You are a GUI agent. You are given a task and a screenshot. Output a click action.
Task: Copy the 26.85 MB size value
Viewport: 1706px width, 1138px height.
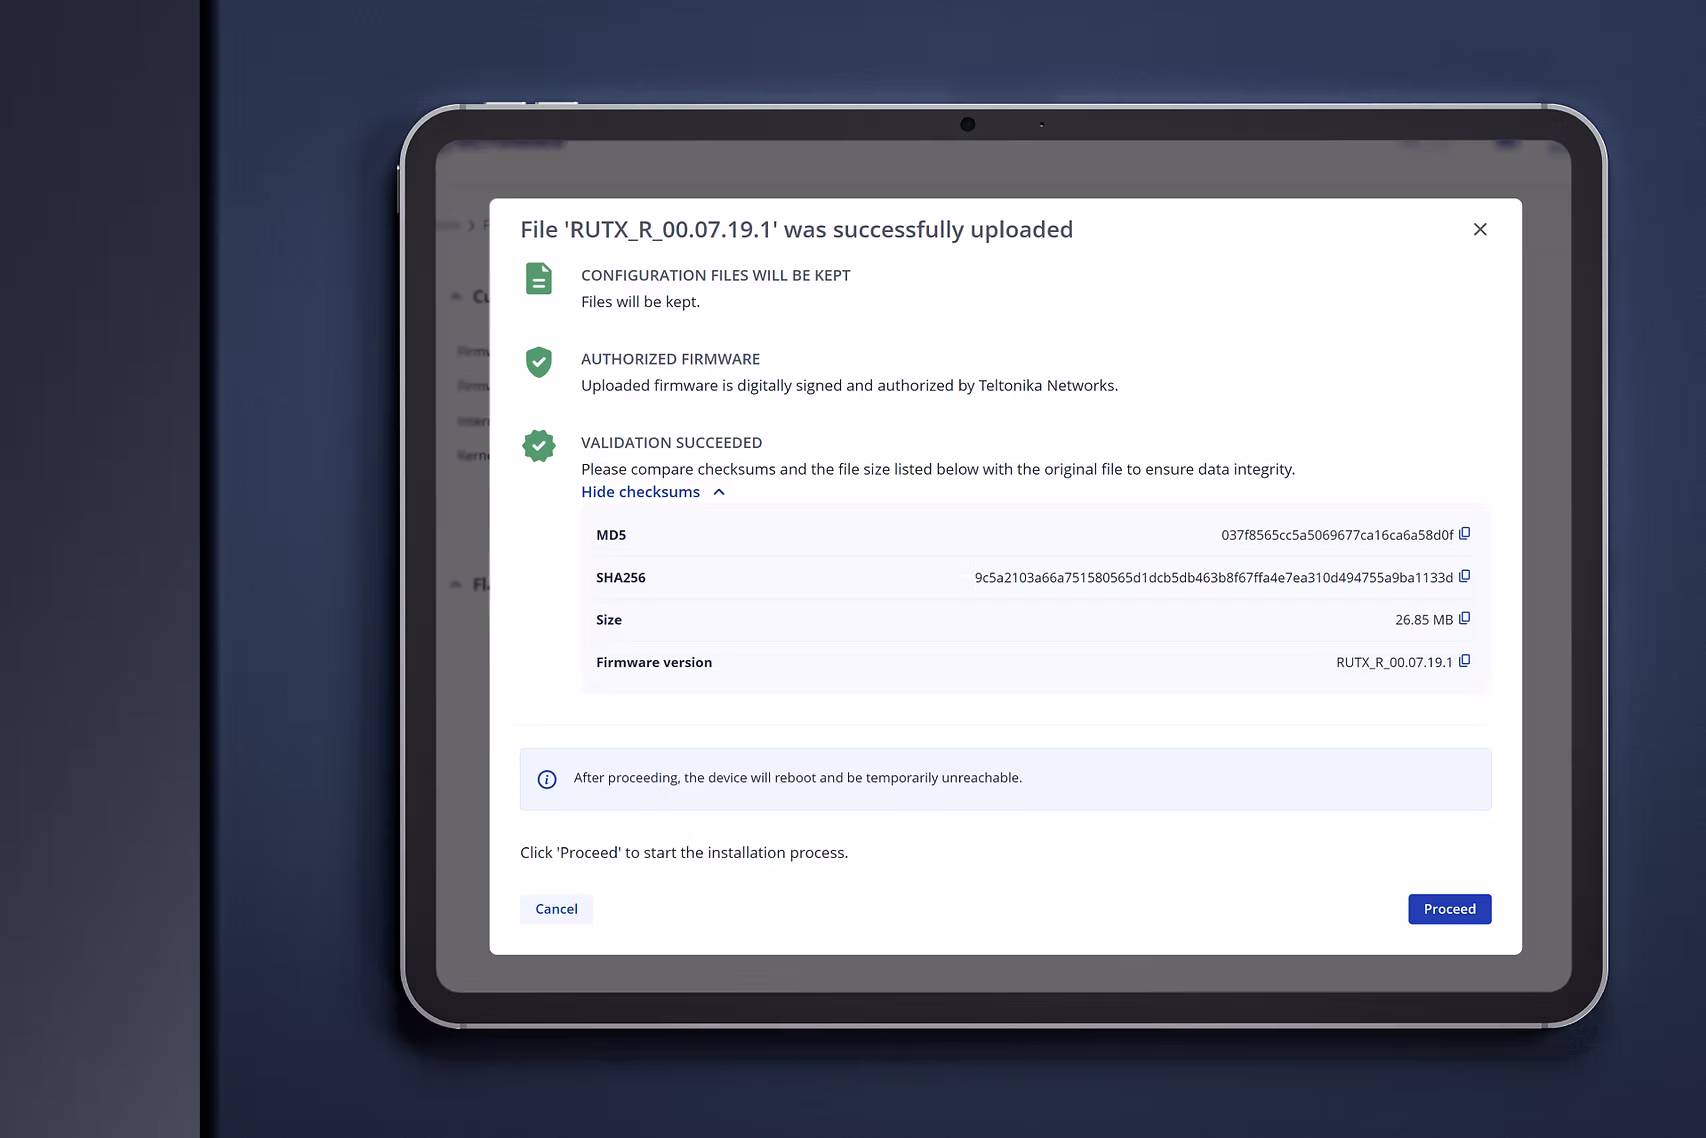point(1465,618)
